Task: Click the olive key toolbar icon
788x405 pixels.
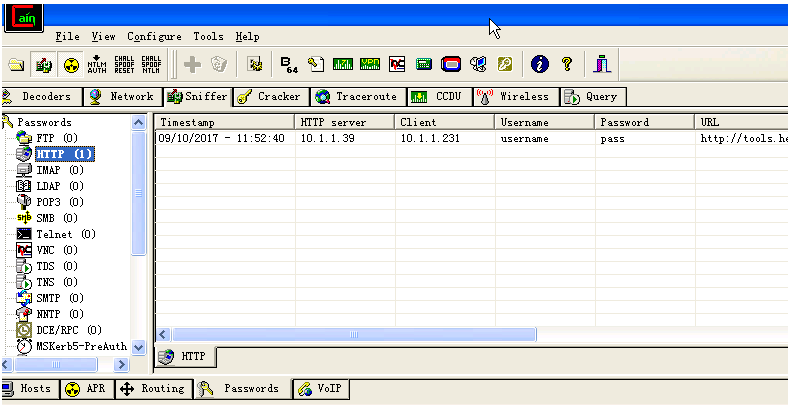Action: click(x=505, y=64)
